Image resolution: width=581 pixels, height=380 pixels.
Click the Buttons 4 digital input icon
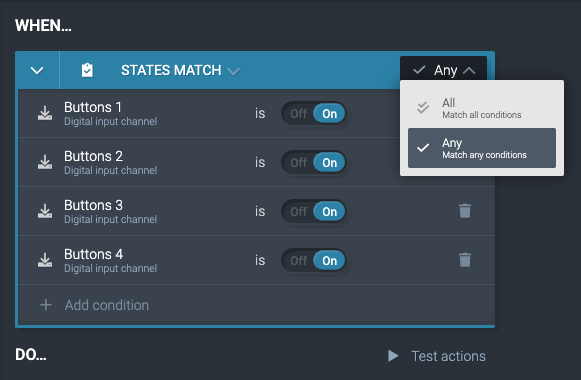tap(45, 260)
